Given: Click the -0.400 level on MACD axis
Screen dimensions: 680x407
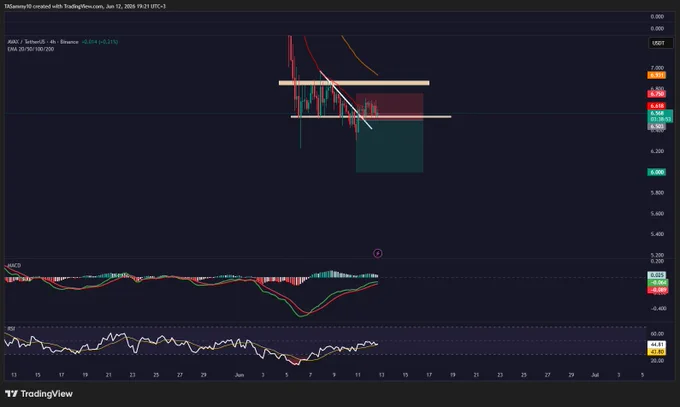Looking at the screenshot, I should coord(658,309).
